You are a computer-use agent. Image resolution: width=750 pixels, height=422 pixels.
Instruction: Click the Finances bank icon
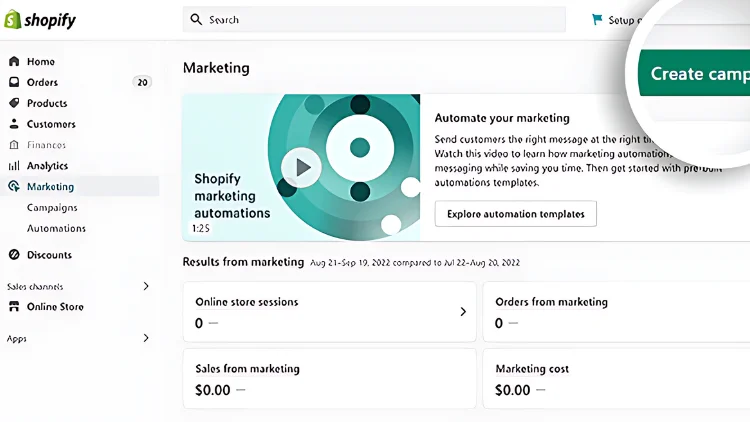(14, 144)
